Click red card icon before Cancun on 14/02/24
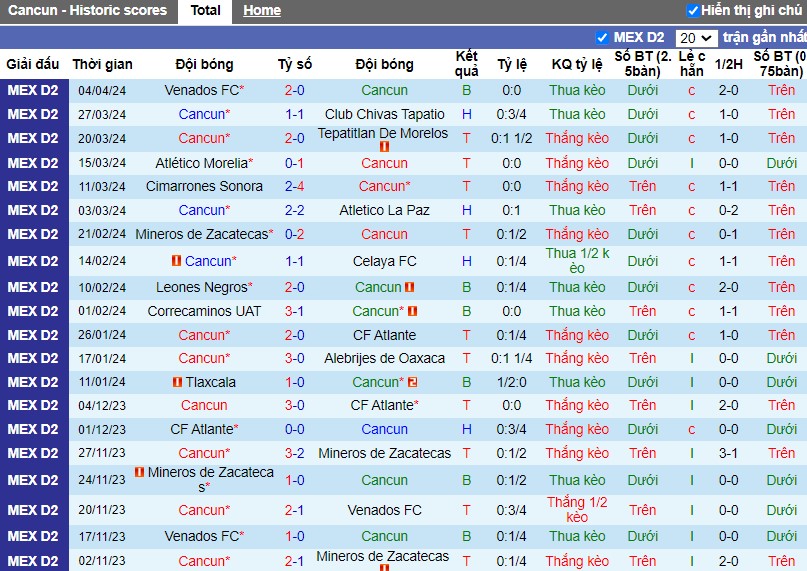 pyautogui.click(x=177, y=261)
